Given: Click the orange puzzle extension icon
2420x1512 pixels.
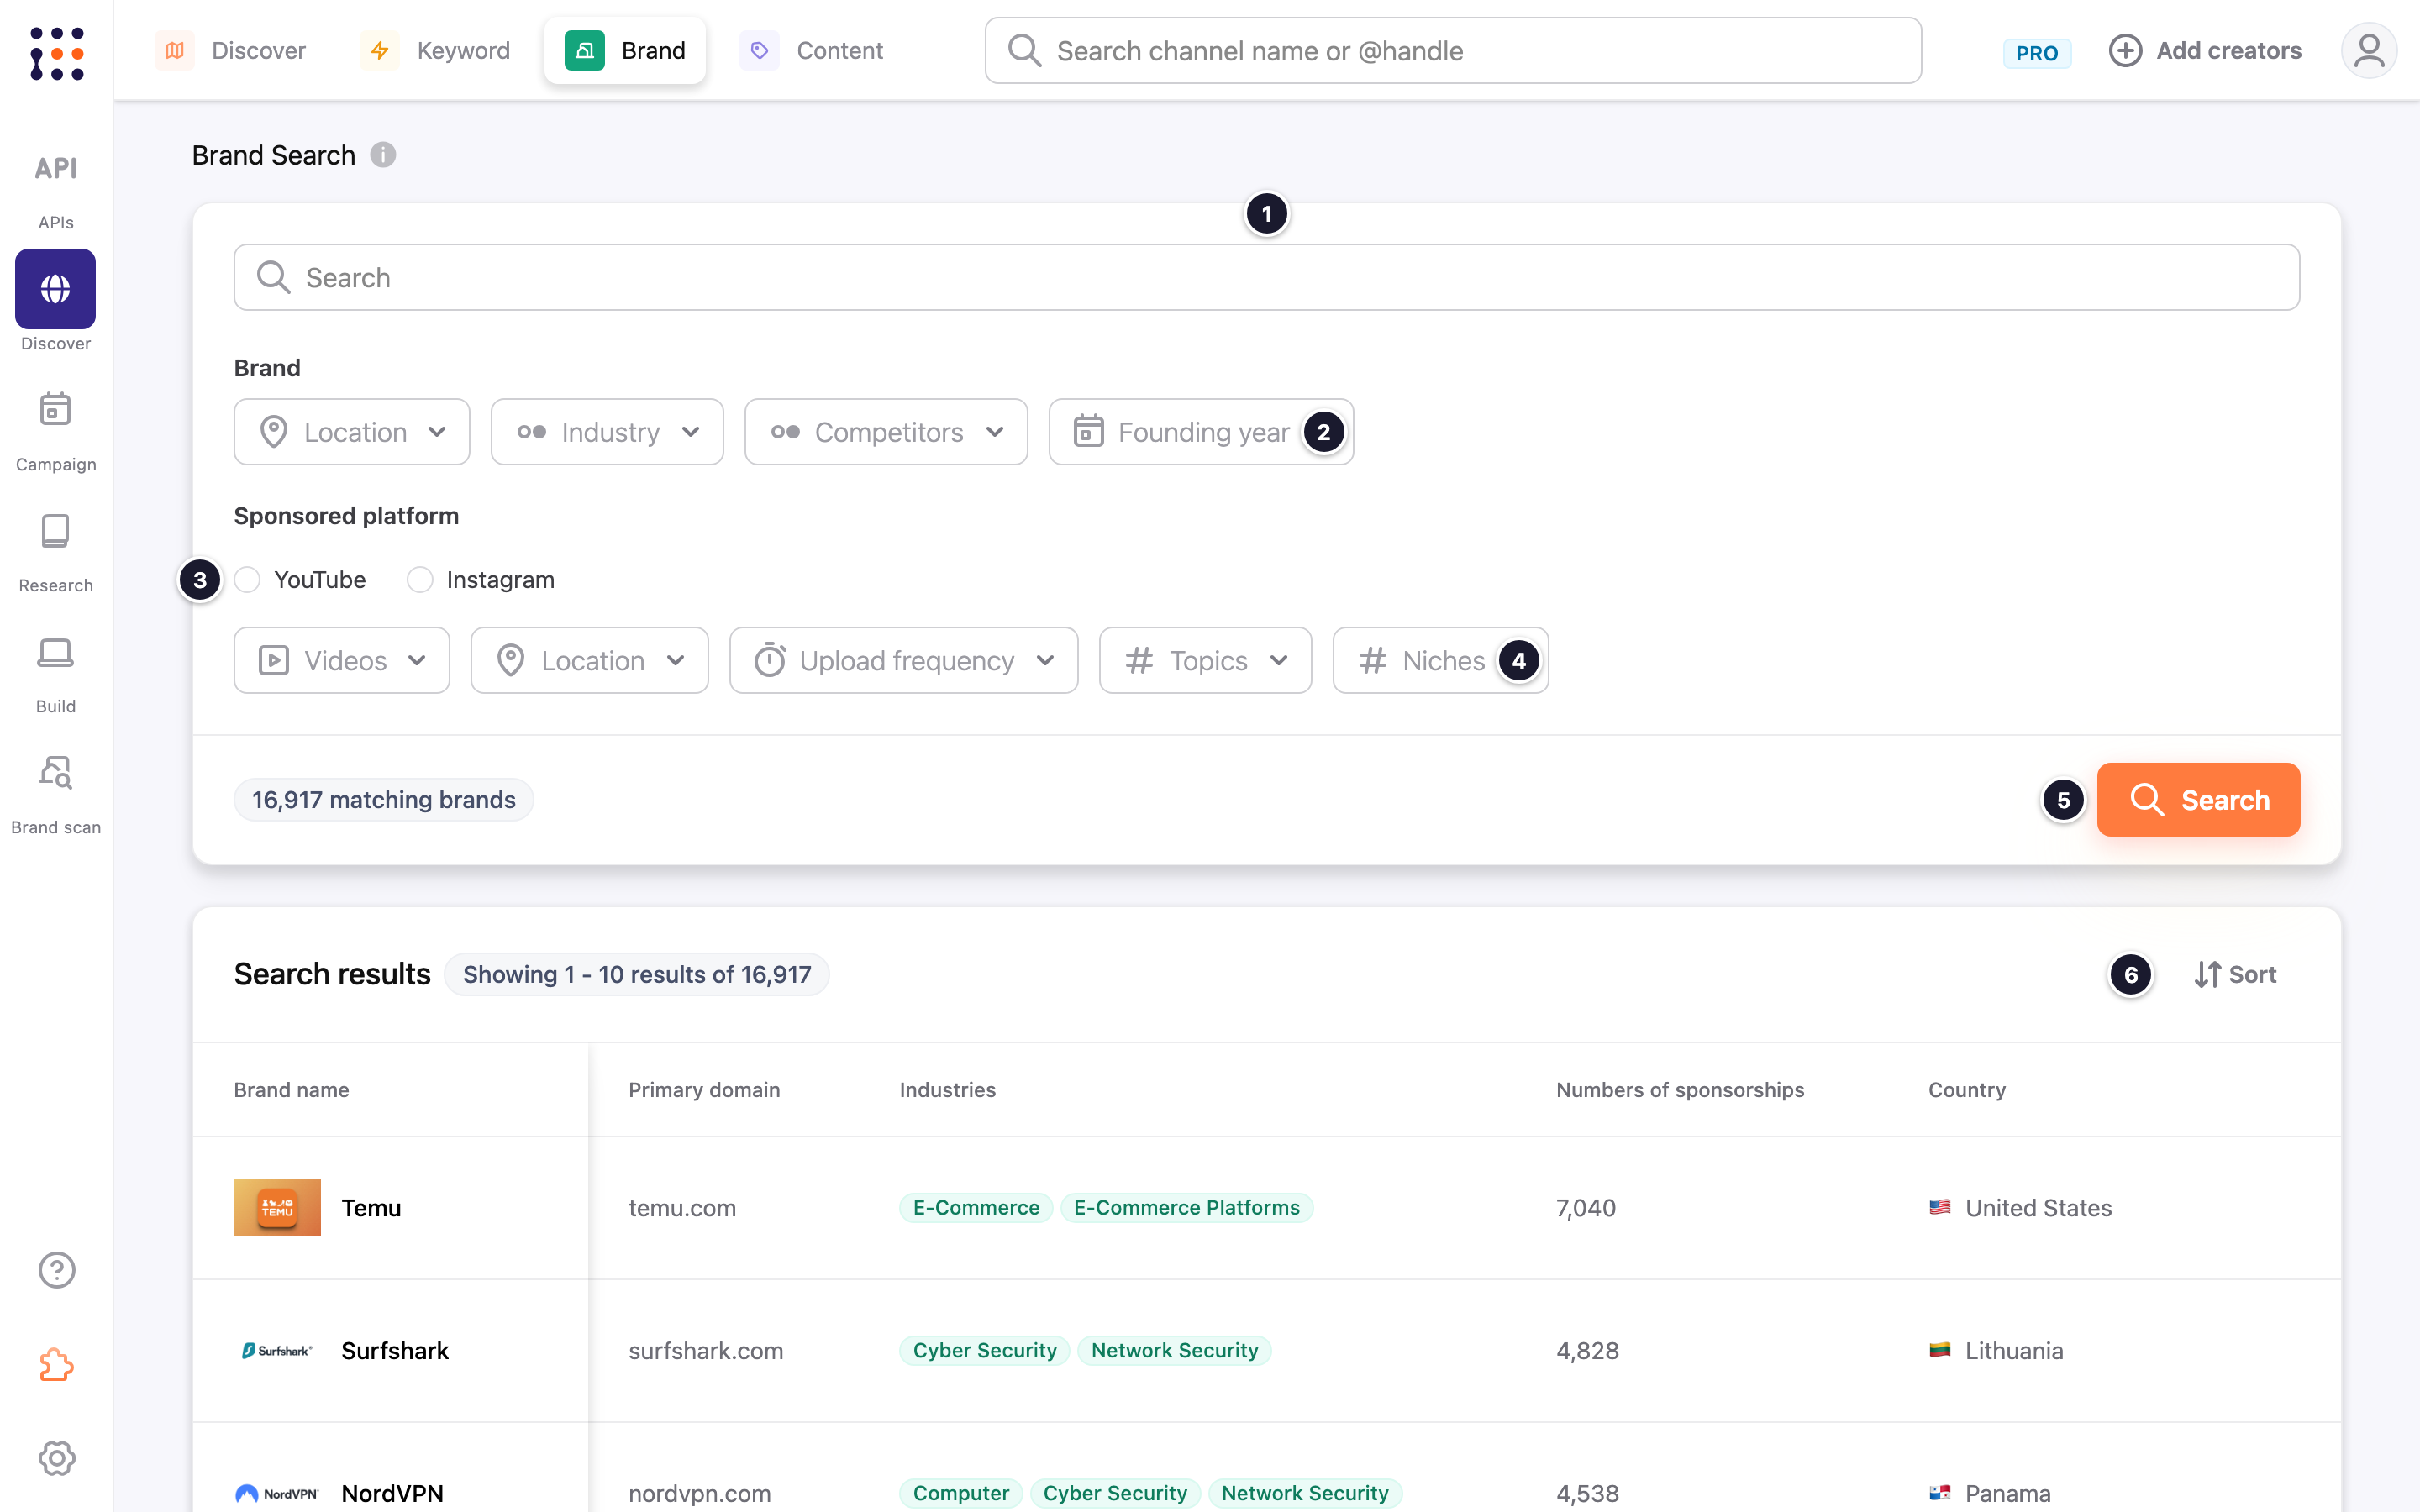Looking at the screenshot, I should (57, 1364).
